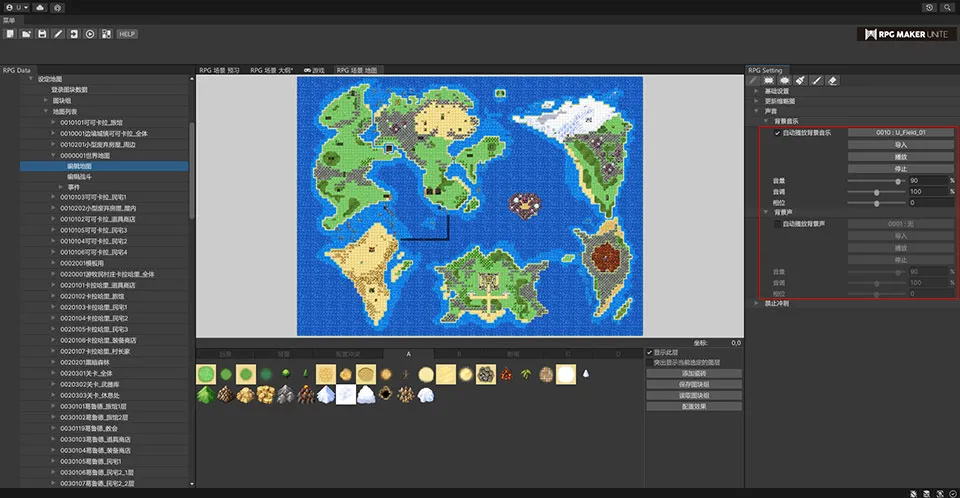Expand 0010103可可卡拉_民宅1 tree node
This screenshot has width=960, height=498.
(x=53, y=197)
